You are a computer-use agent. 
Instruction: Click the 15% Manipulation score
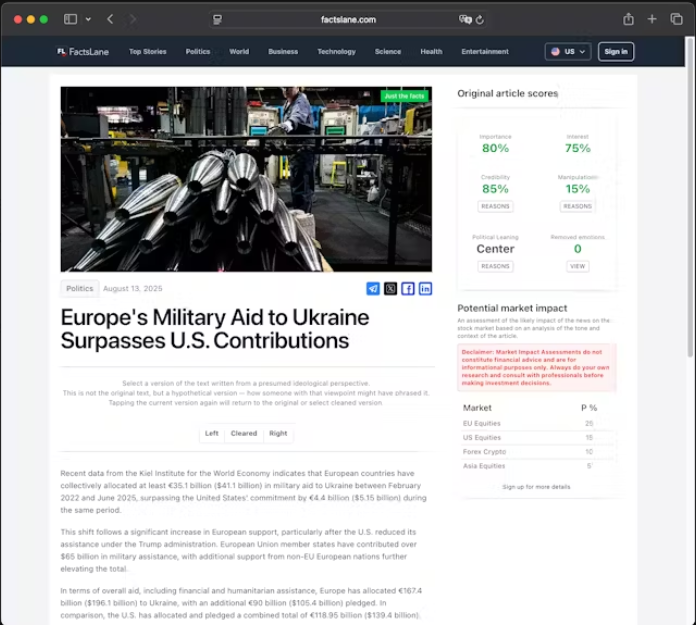[577, 189]
